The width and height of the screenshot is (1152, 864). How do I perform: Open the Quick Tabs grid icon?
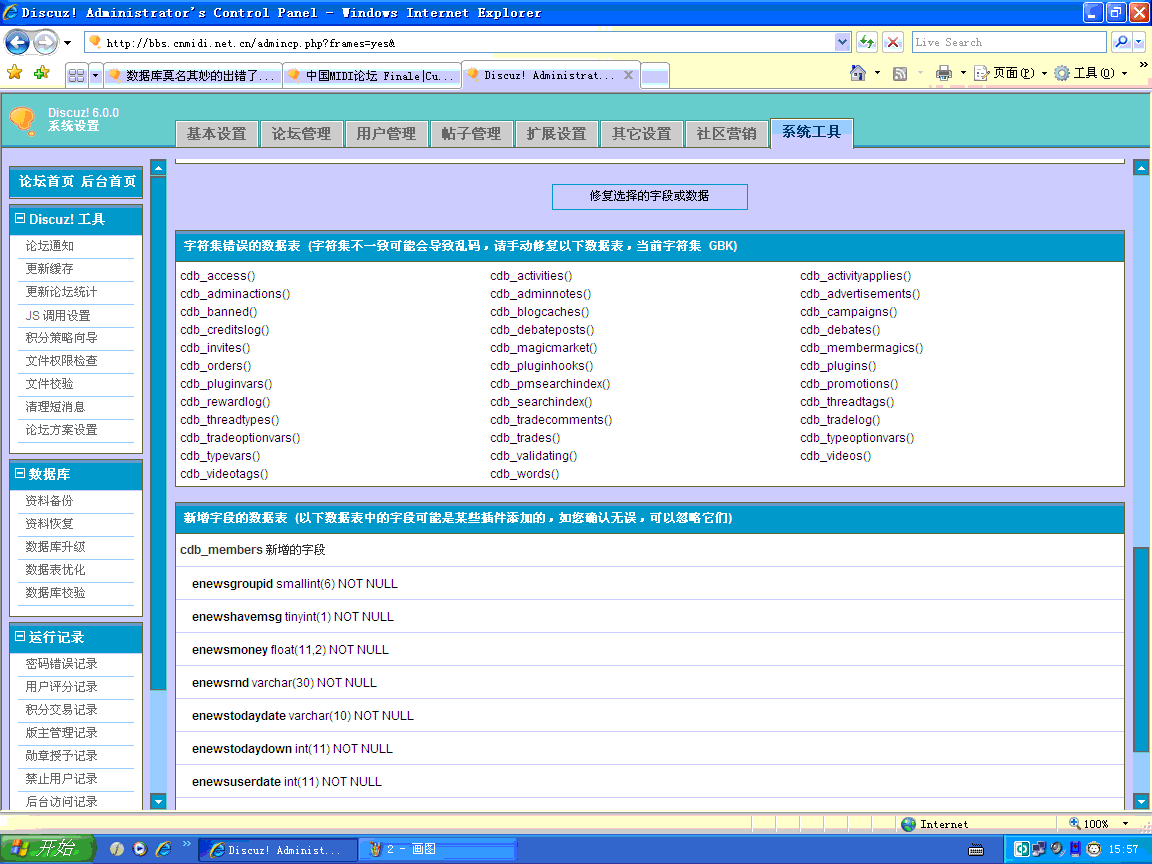[x=76, y=75]
